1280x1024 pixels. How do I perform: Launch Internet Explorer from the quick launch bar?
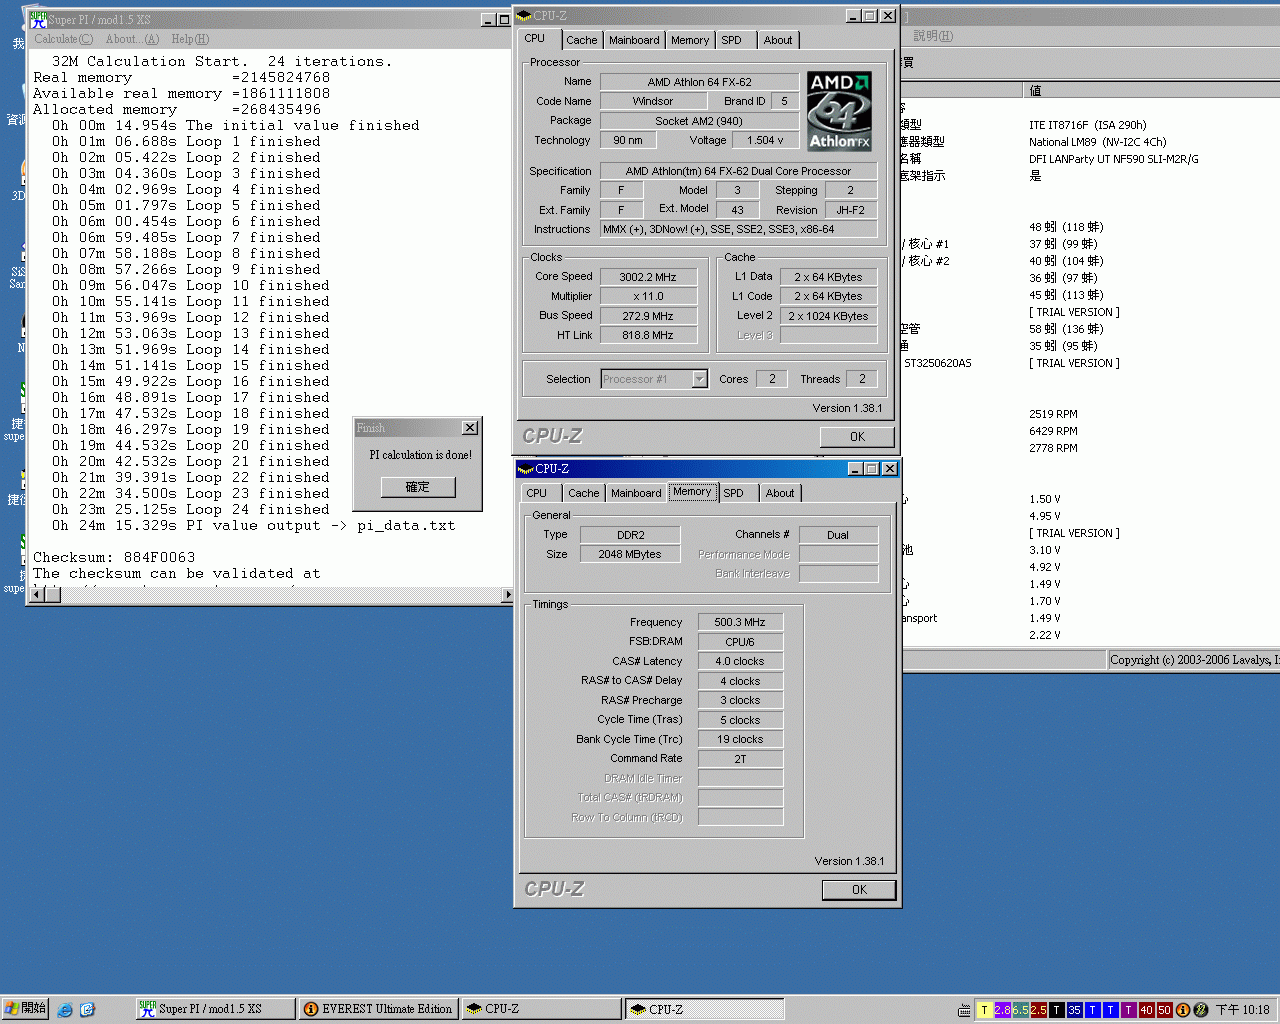[x=65, y=1010]
